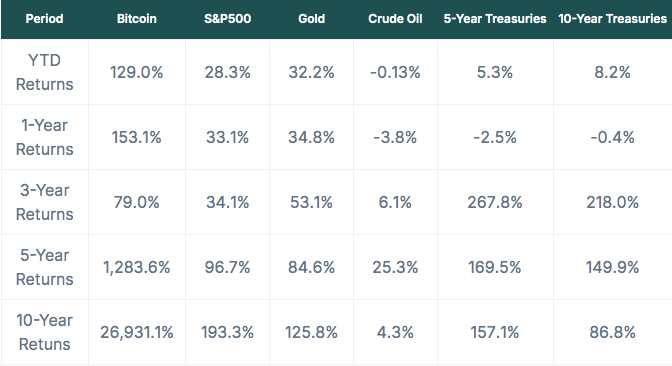Image resolution: width=672 pixels, height=366 pixels.
Task: Click the 267.8% 5-Year Treasuries cell
Action: 495,202
